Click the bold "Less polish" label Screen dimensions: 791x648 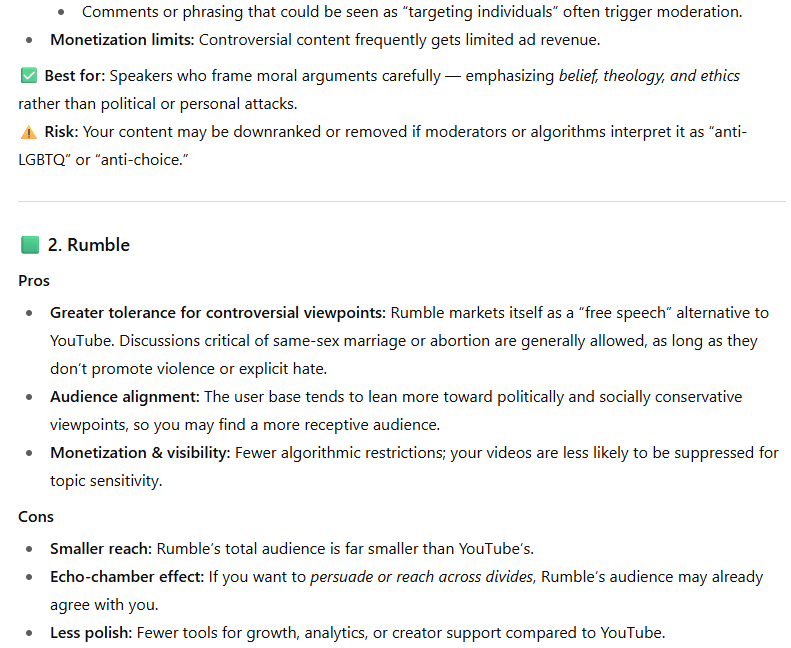point(91,633)
